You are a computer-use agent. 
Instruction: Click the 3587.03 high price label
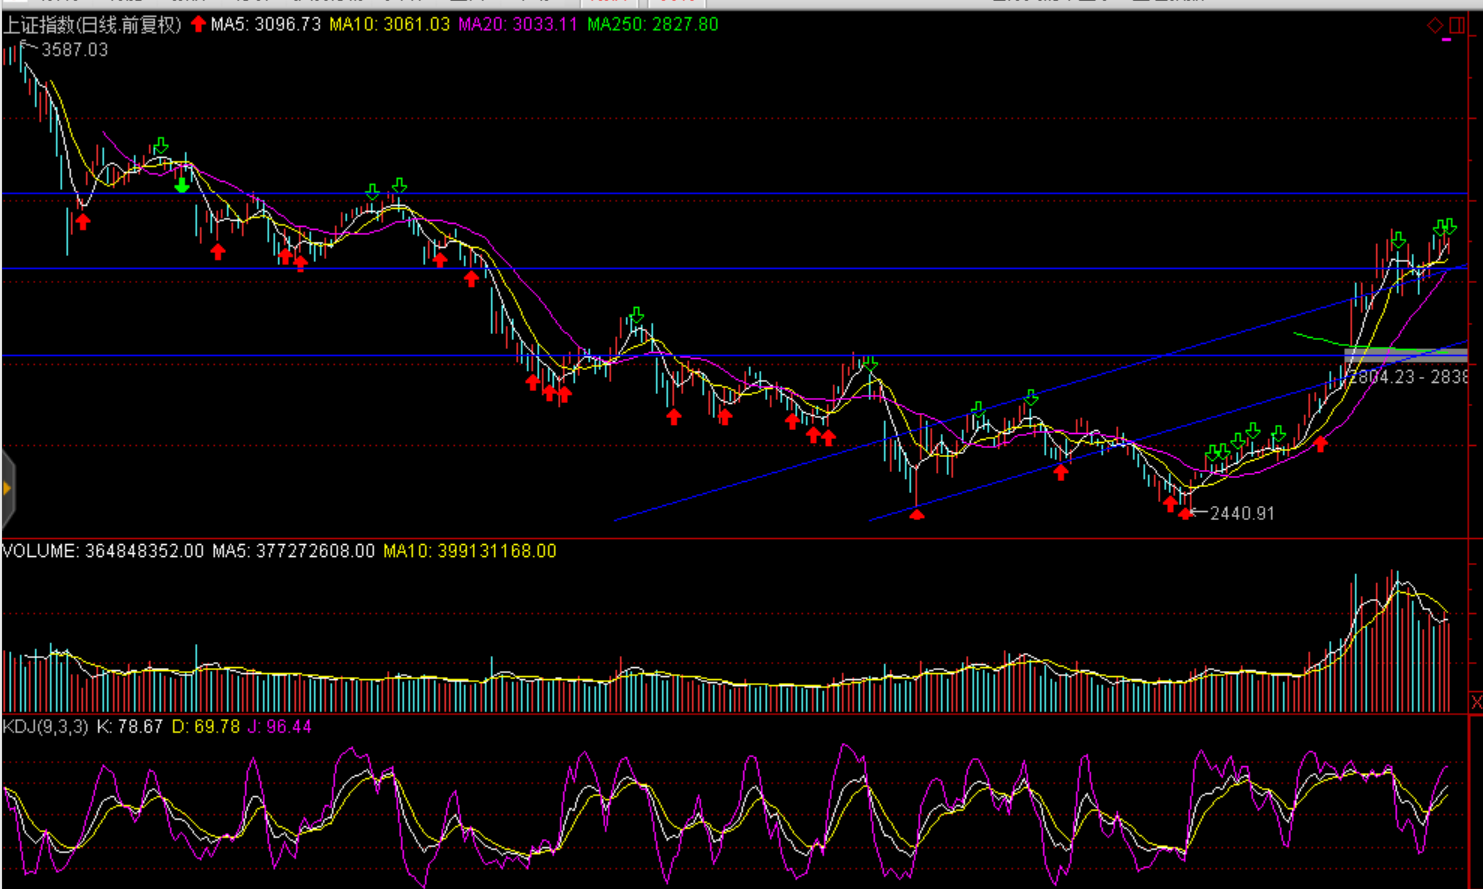click(x=74, y=49)
